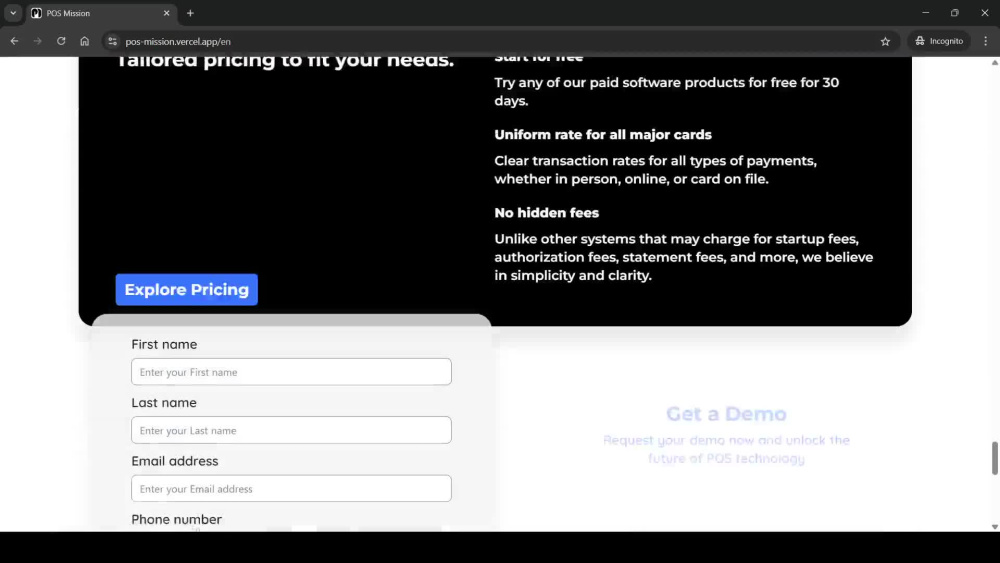This screenshot has height=563, width=1000.
Task: Click the Explore Pricing button
Action: [x=187, y=289]
